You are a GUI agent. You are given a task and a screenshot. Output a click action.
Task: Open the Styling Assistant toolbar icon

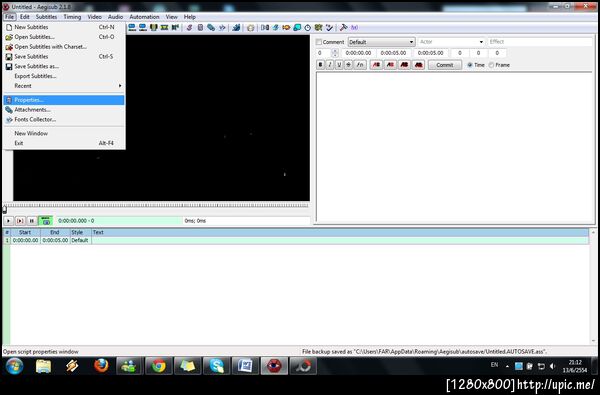tap(275, 28)
